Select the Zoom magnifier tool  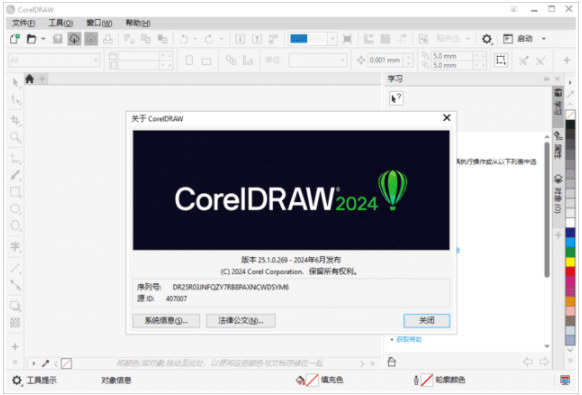coord(15,137)
